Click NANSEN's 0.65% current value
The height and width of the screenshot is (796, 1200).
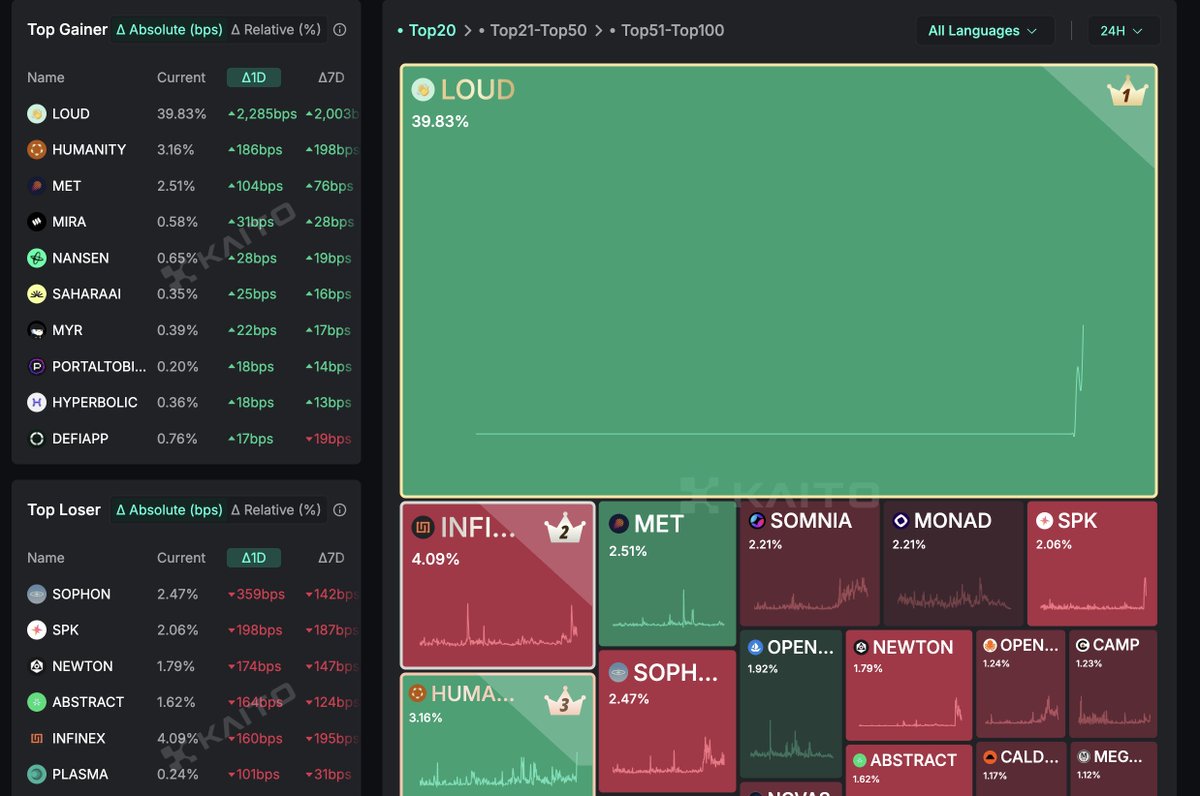pos(176,258)
